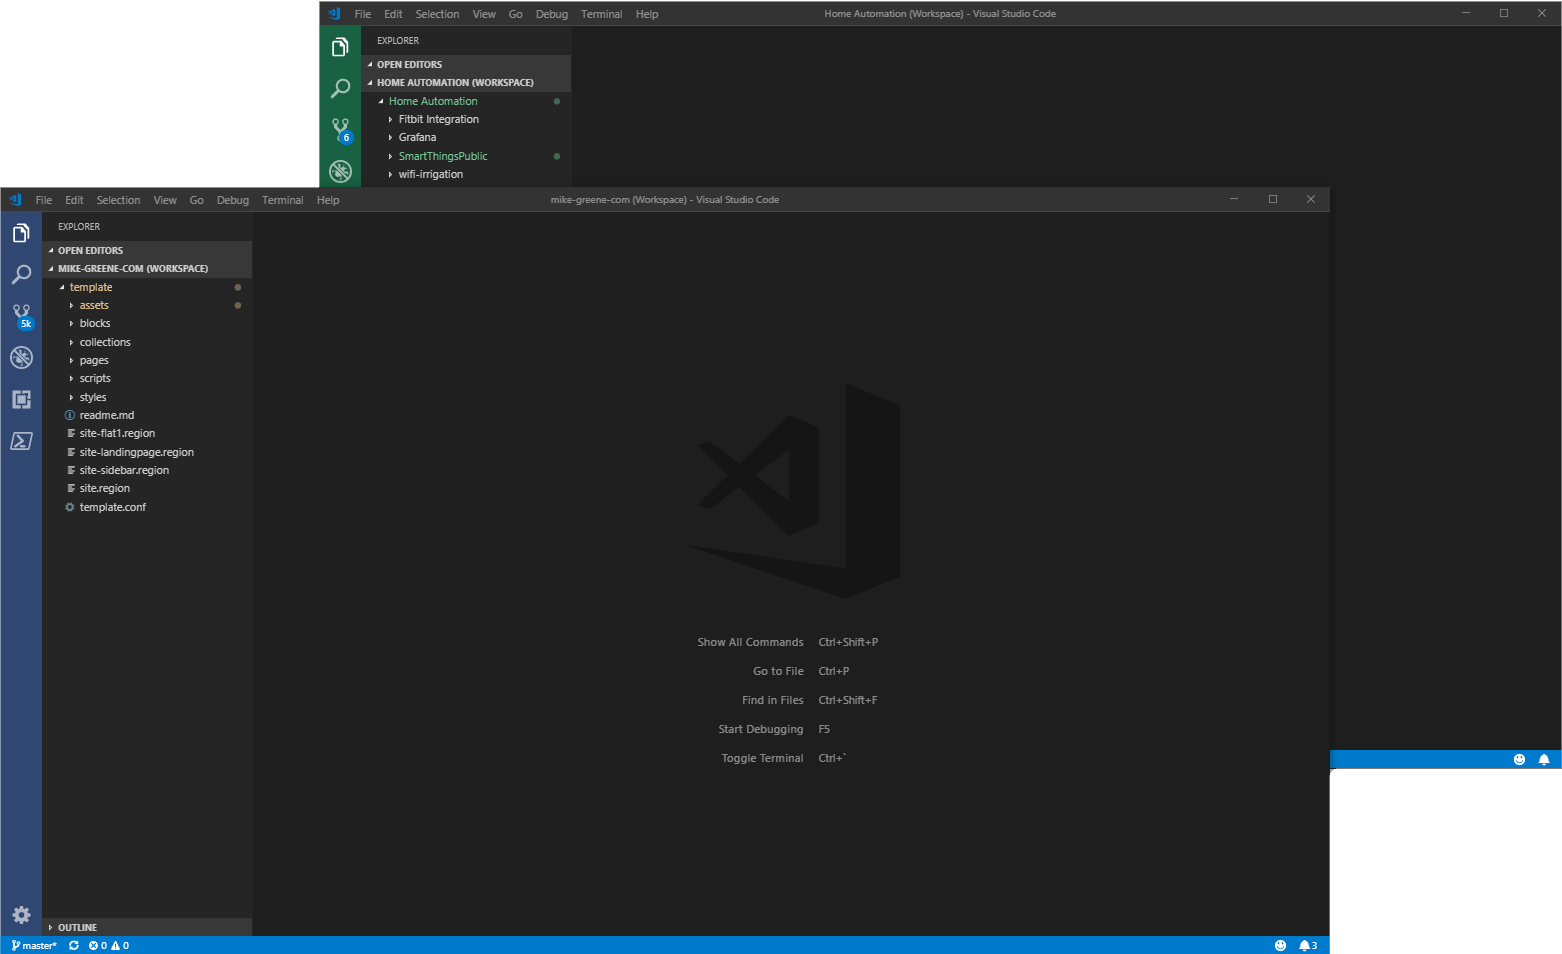Screen dimensions: 1562x954
Task: Click VS Code logo in front window title bar
Action: click(x=15, y=200)
